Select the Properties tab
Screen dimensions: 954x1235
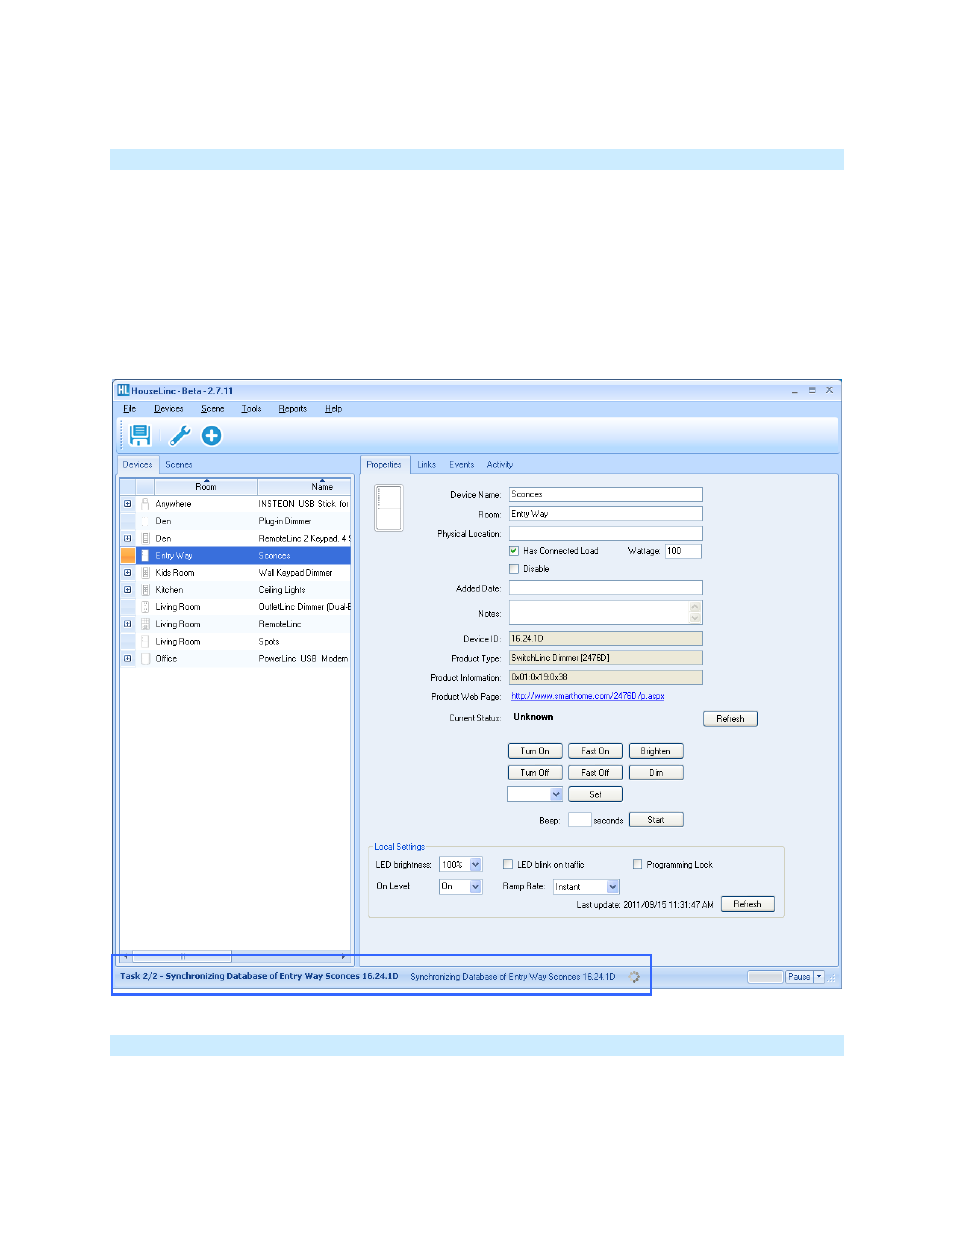(x=383, y=464)
